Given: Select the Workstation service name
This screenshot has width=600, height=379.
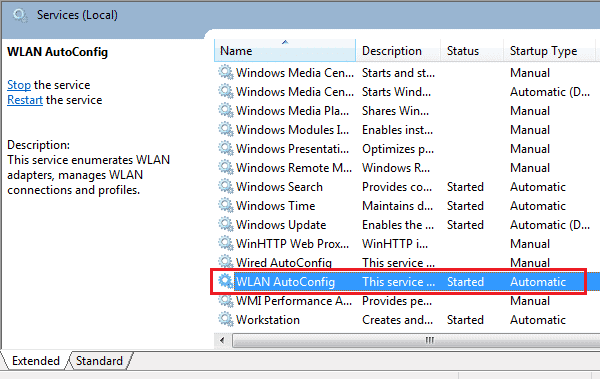Looking at the screenshot, I should click(268, 319).
